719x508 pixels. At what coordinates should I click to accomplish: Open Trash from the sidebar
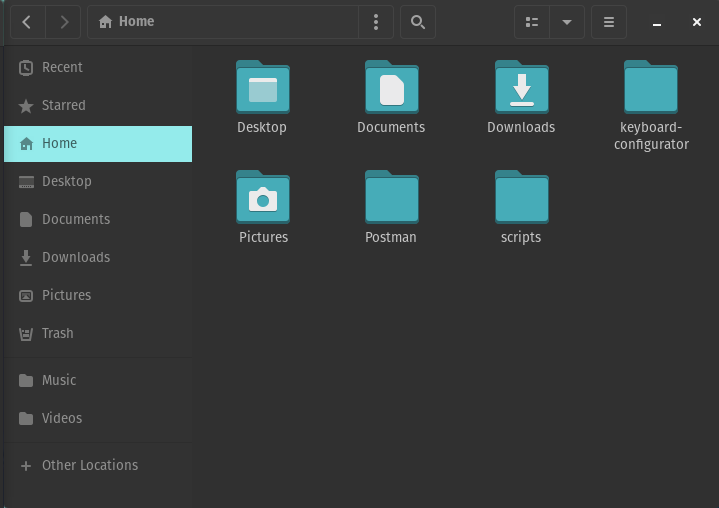click(x=57, y=333)
